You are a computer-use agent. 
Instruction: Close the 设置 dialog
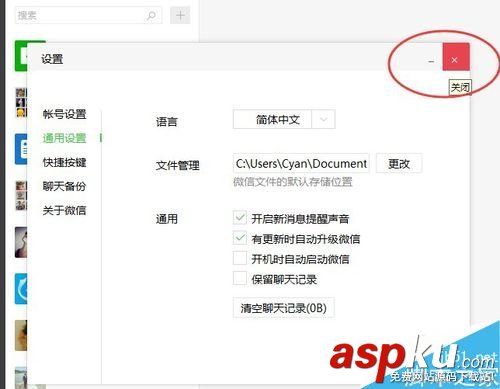[x=456, y=57]
